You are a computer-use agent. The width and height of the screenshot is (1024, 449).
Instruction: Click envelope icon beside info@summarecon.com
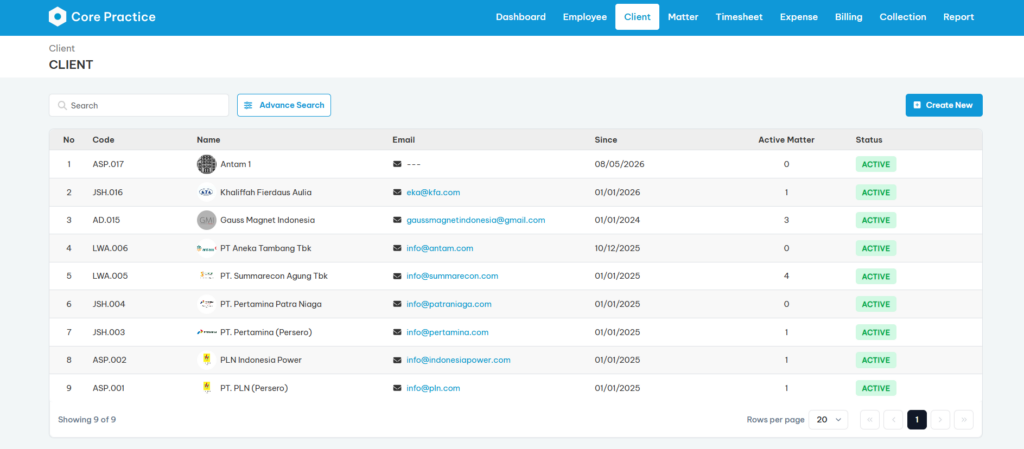pos(397,276)
